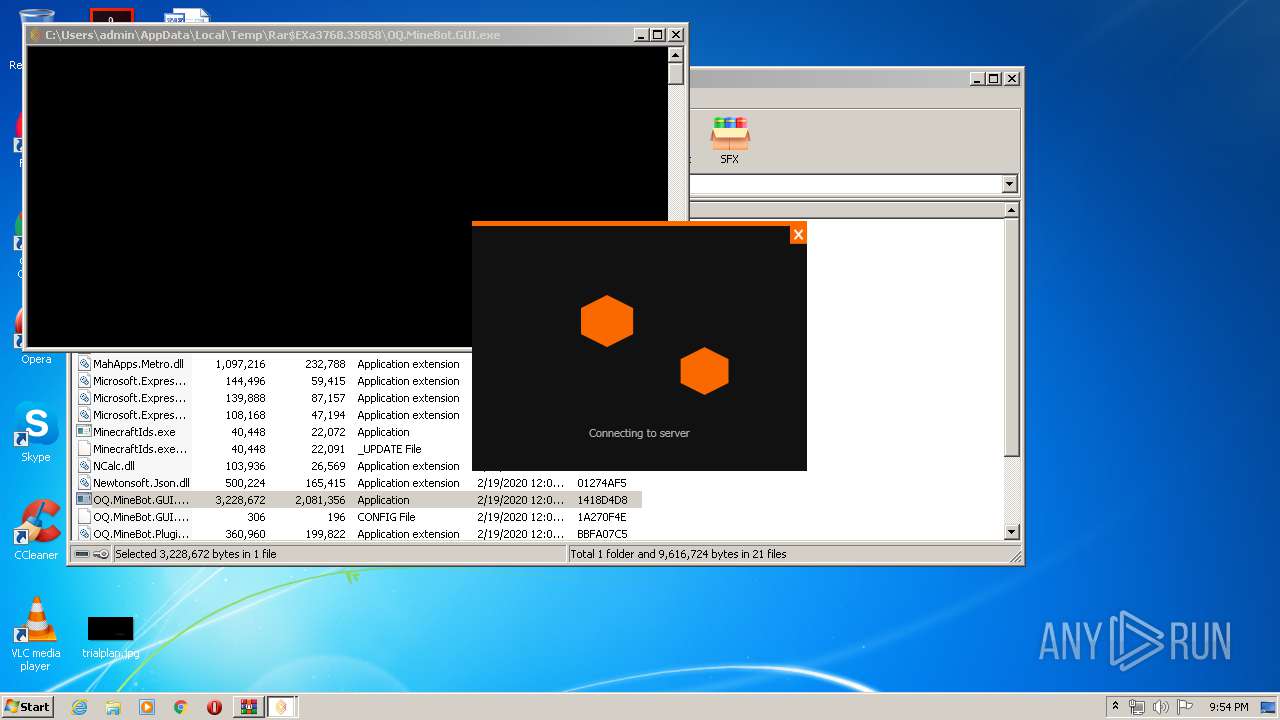The width and height of the screenshot is (1280, 720).
Task: Open the WinRAR address path dropdown
Action: coord(1009,184)
